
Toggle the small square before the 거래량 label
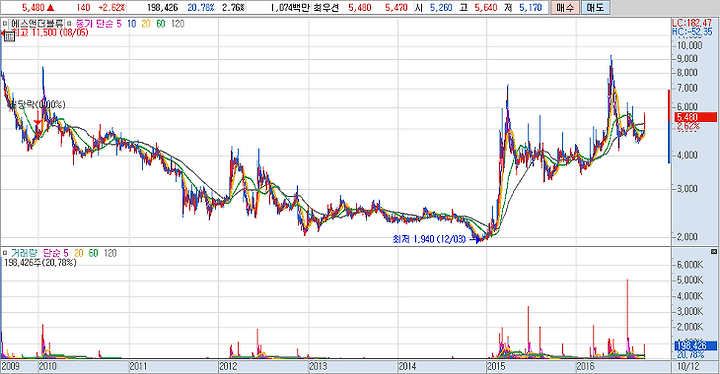(5, 253)
